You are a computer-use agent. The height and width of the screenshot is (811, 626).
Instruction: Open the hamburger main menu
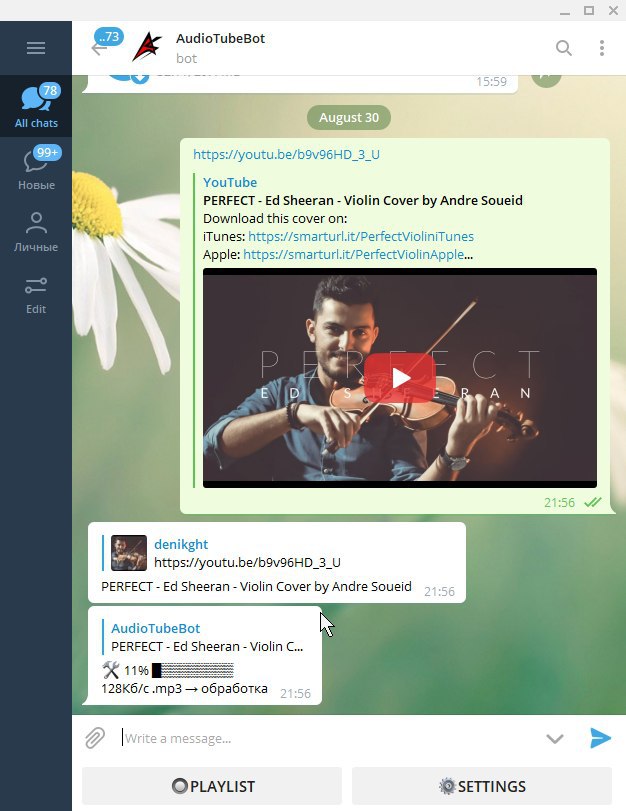(36, 48)
